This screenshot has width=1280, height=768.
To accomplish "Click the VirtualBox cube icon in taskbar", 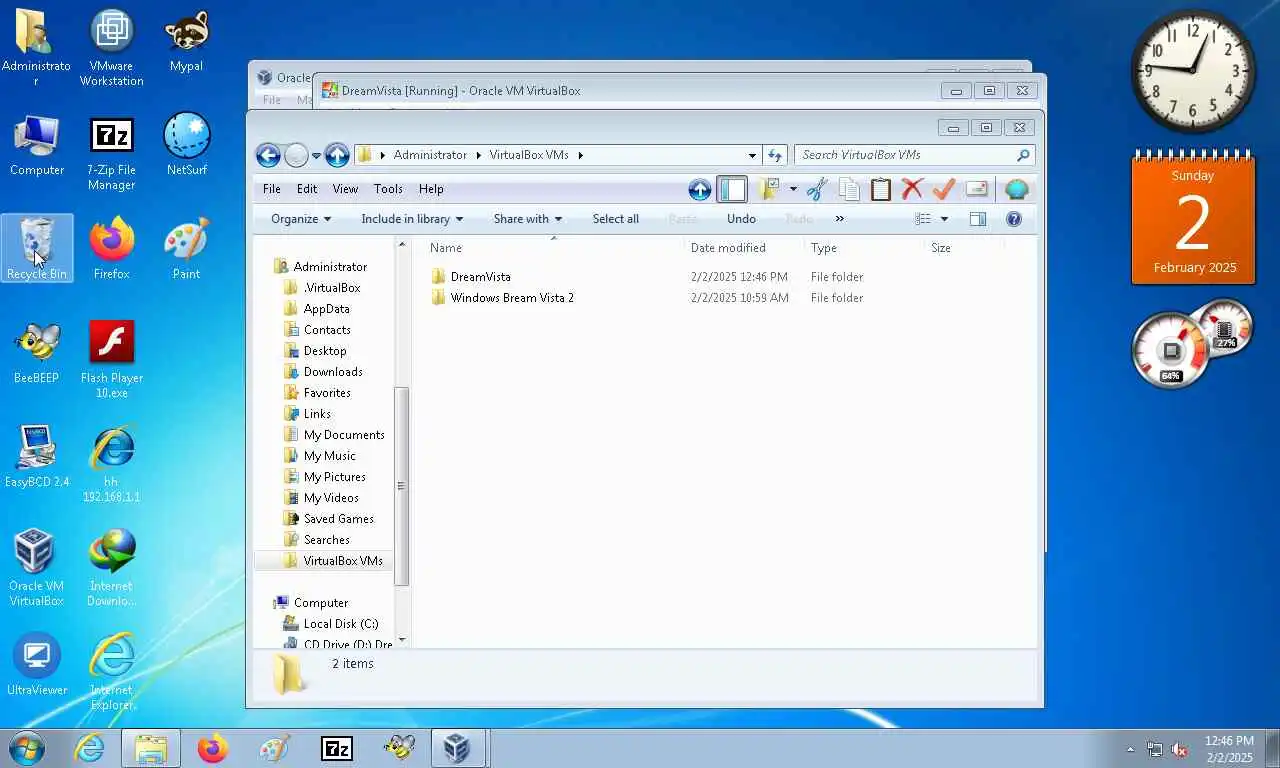I will (457, 748).
